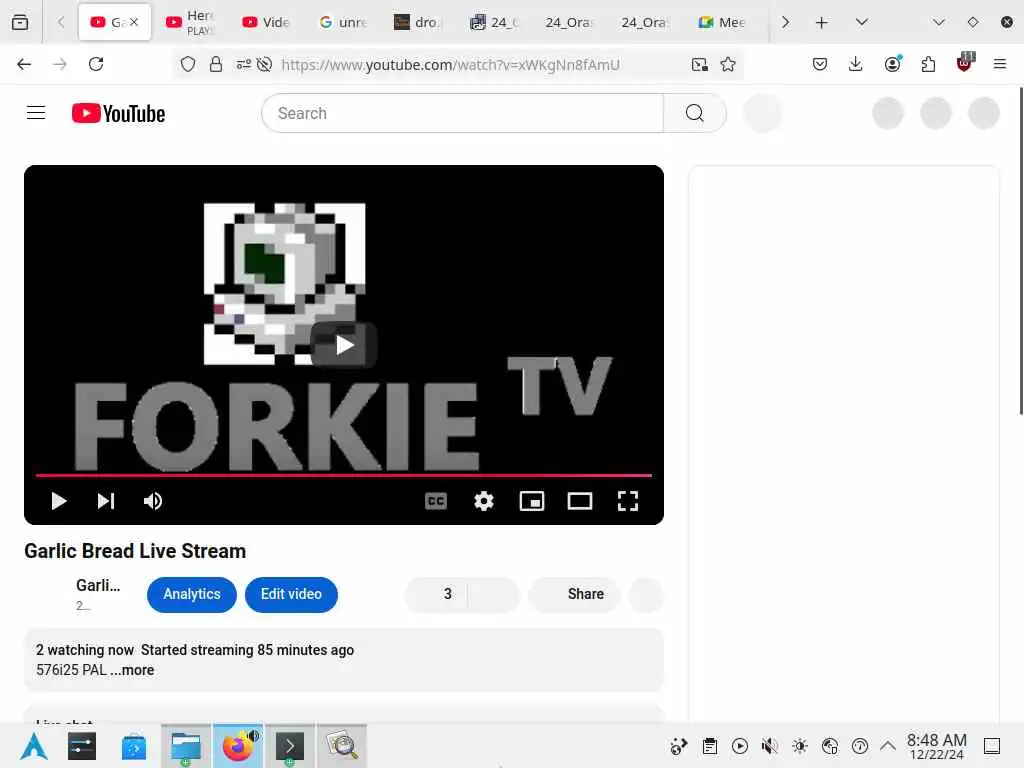Open Arch Linux application launcher
The image size is (1024, 768).
[x=34, y=746]
